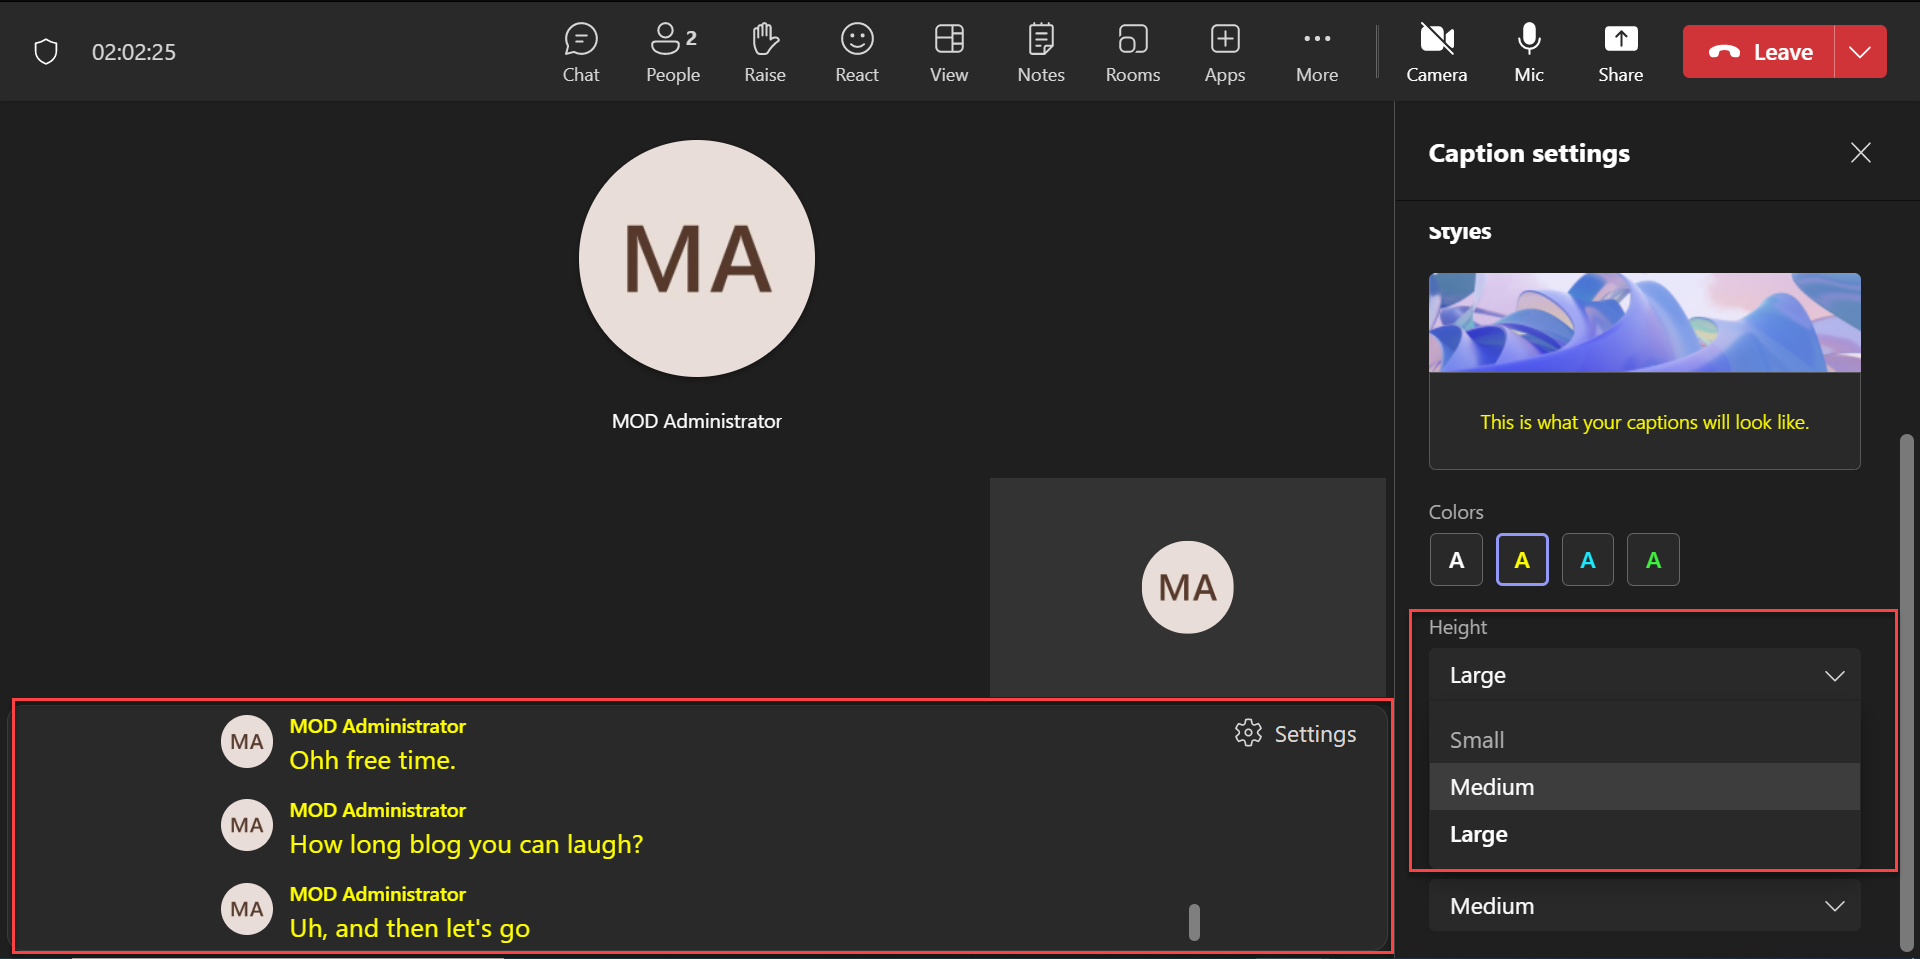Open the Chat panel
Image resolution: width=1920 pixels, height=959 pixels.
pos(580,52)
